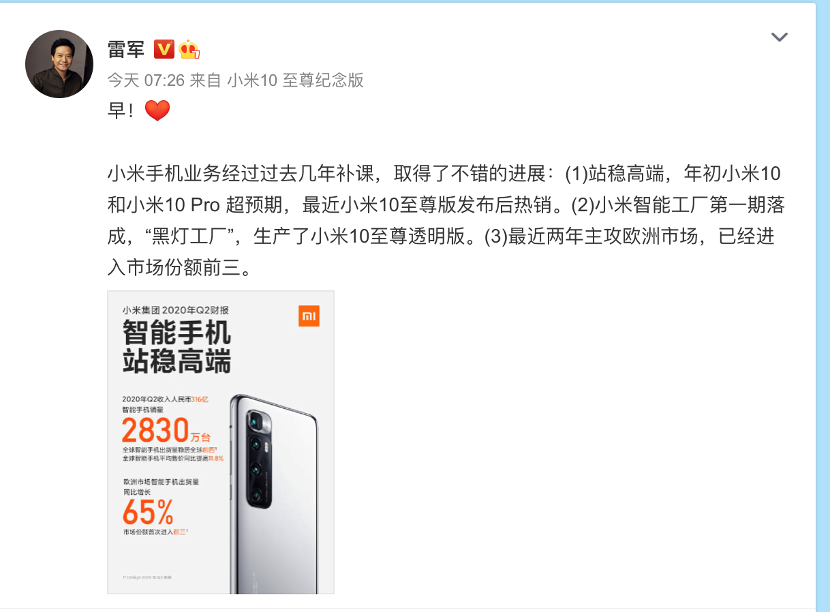Open 雷军's profile avatar photo

pyautogui.click(x=59, y=64)
